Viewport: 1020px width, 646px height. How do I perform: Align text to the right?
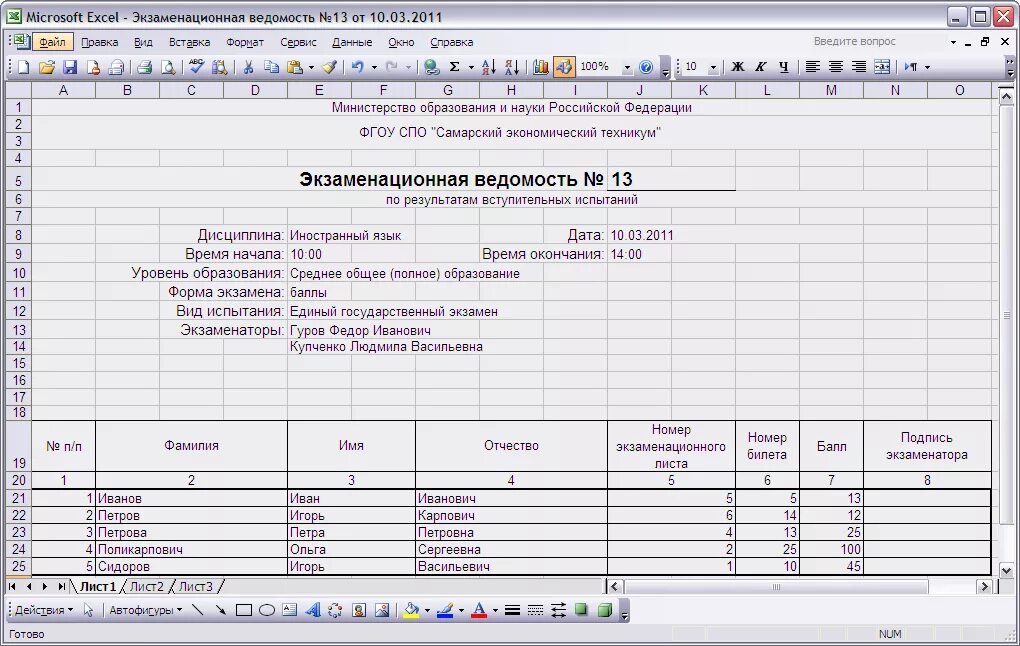coord(859,66)
